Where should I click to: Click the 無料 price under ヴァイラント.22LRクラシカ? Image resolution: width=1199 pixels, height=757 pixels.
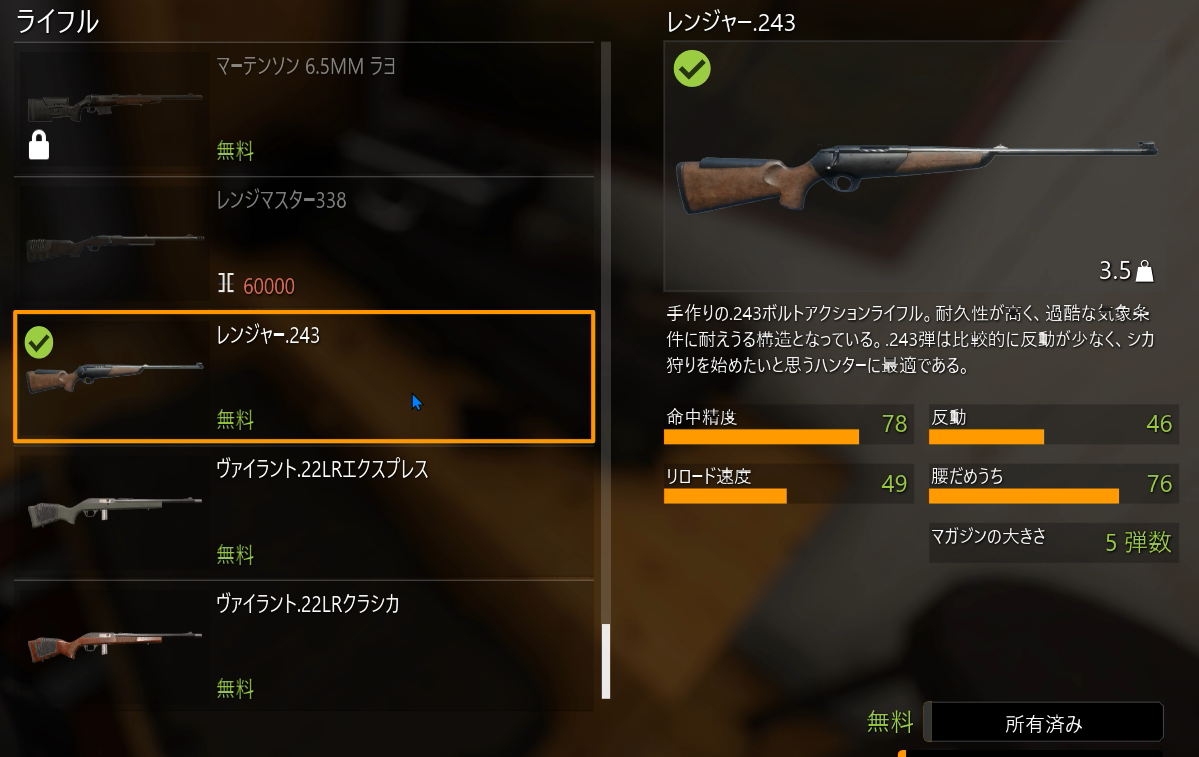point(235,688)
